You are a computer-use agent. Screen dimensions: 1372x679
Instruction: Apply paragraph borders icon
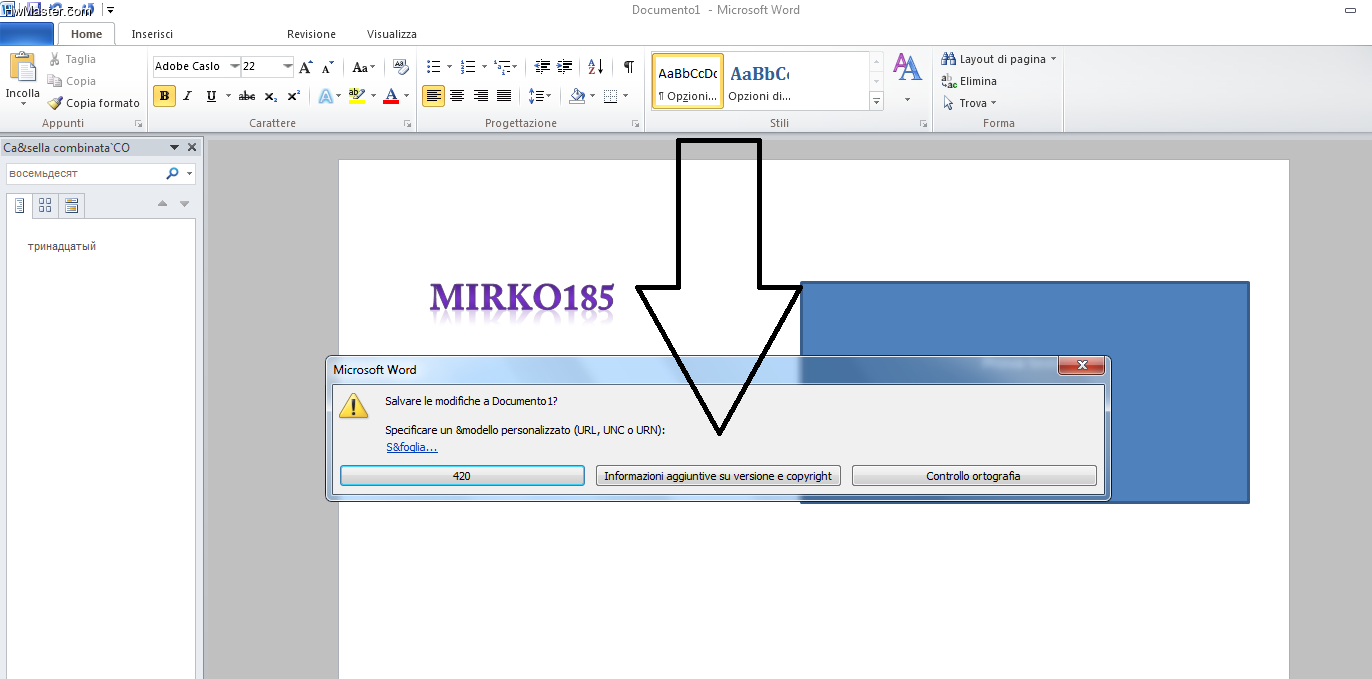coord(611,96)
